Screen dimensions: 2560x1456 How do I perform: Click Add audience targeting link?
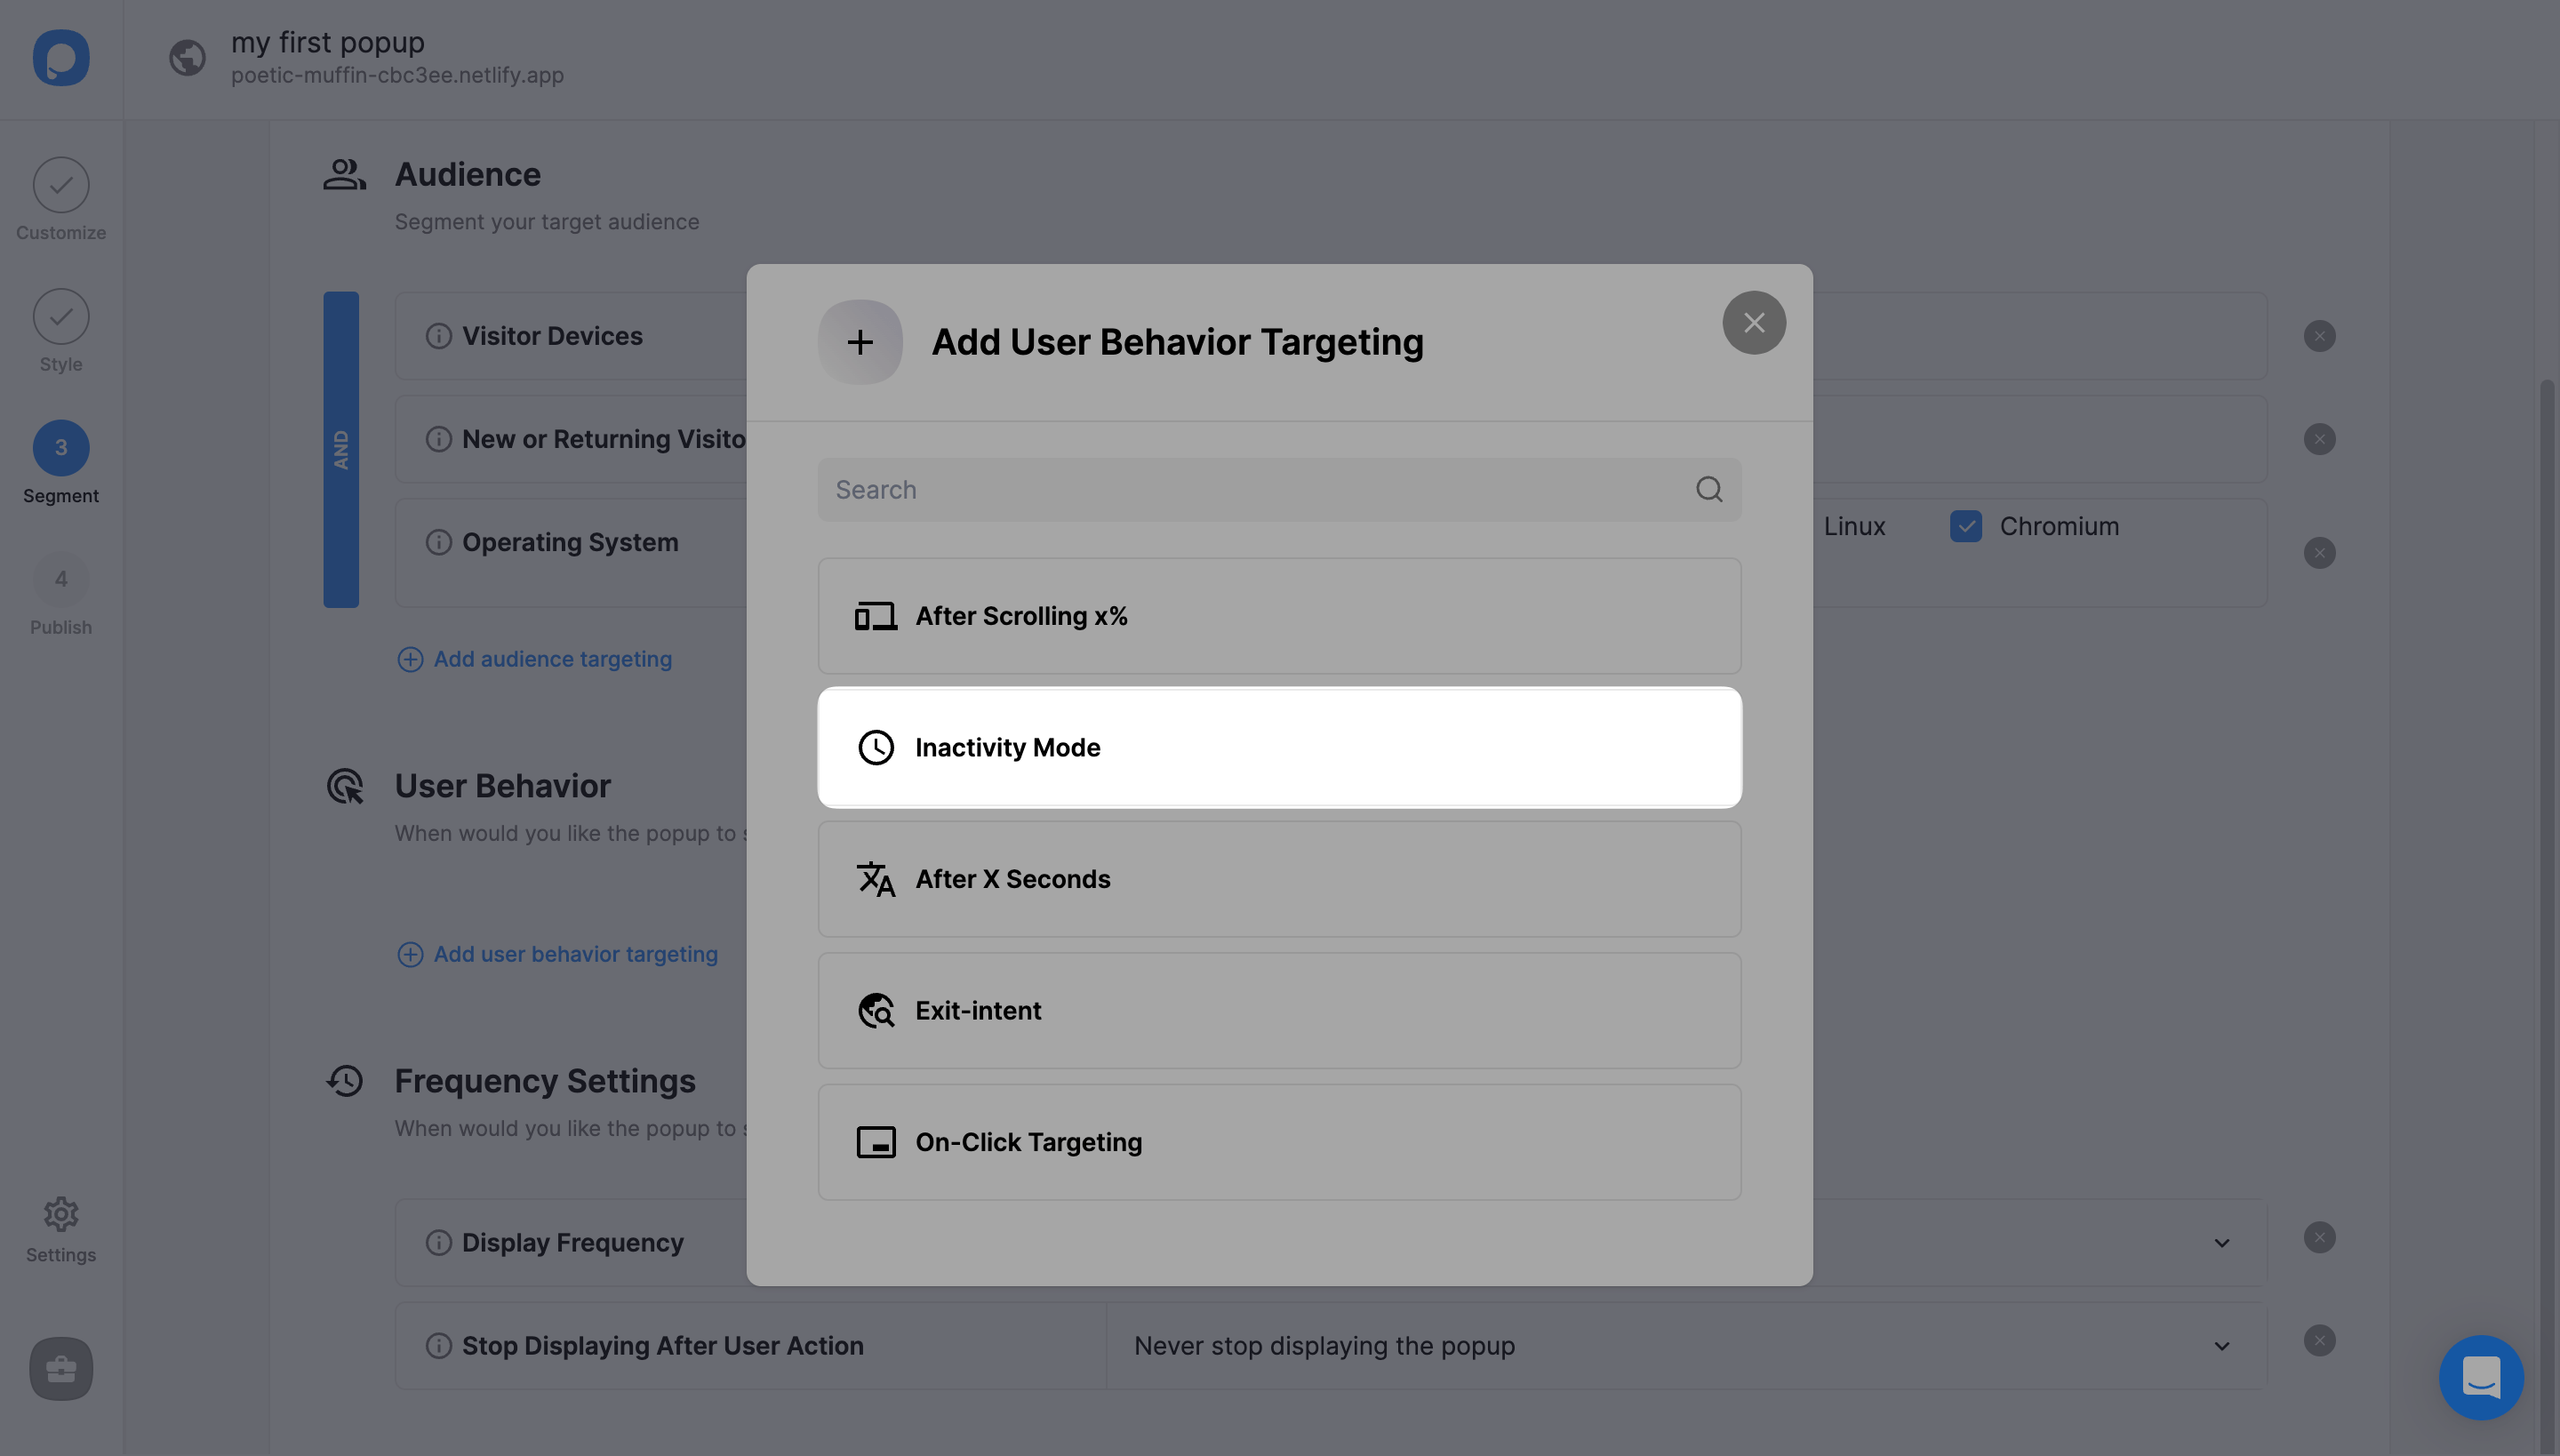coord(552,659)
